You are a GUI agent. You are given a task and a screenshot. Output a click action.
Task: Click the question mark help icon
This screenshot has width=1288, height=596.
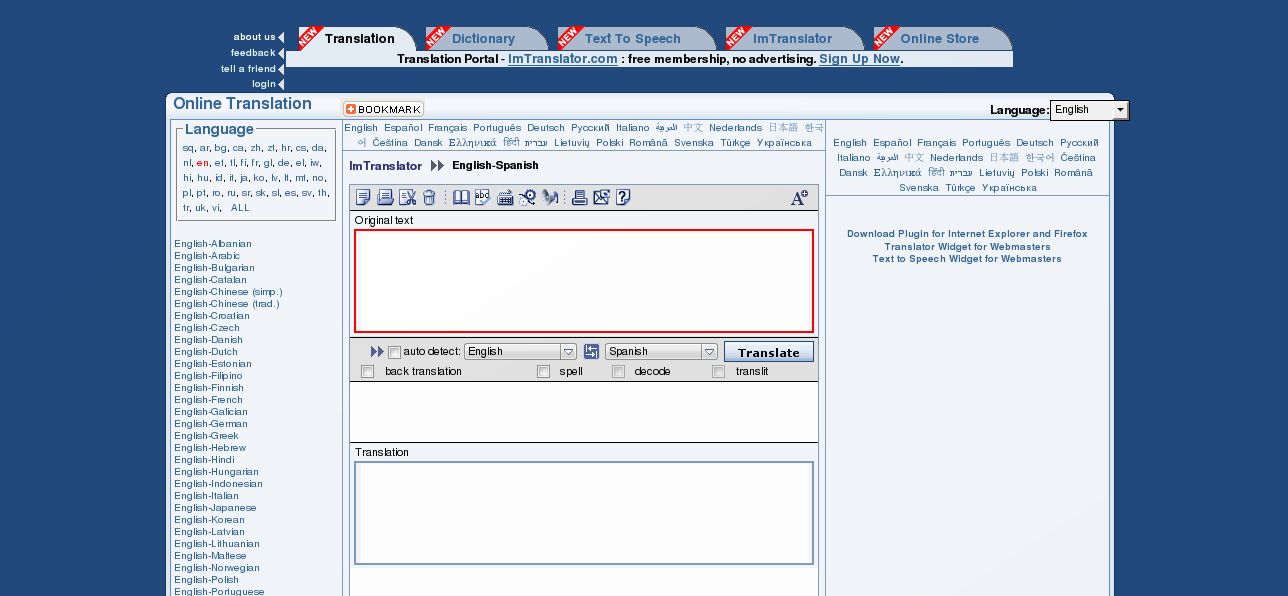[x=623, y=198]
